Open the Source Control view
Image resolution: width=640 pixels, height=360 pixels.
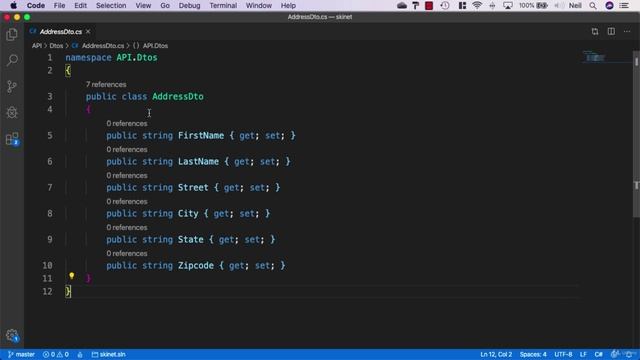[12, 87]
